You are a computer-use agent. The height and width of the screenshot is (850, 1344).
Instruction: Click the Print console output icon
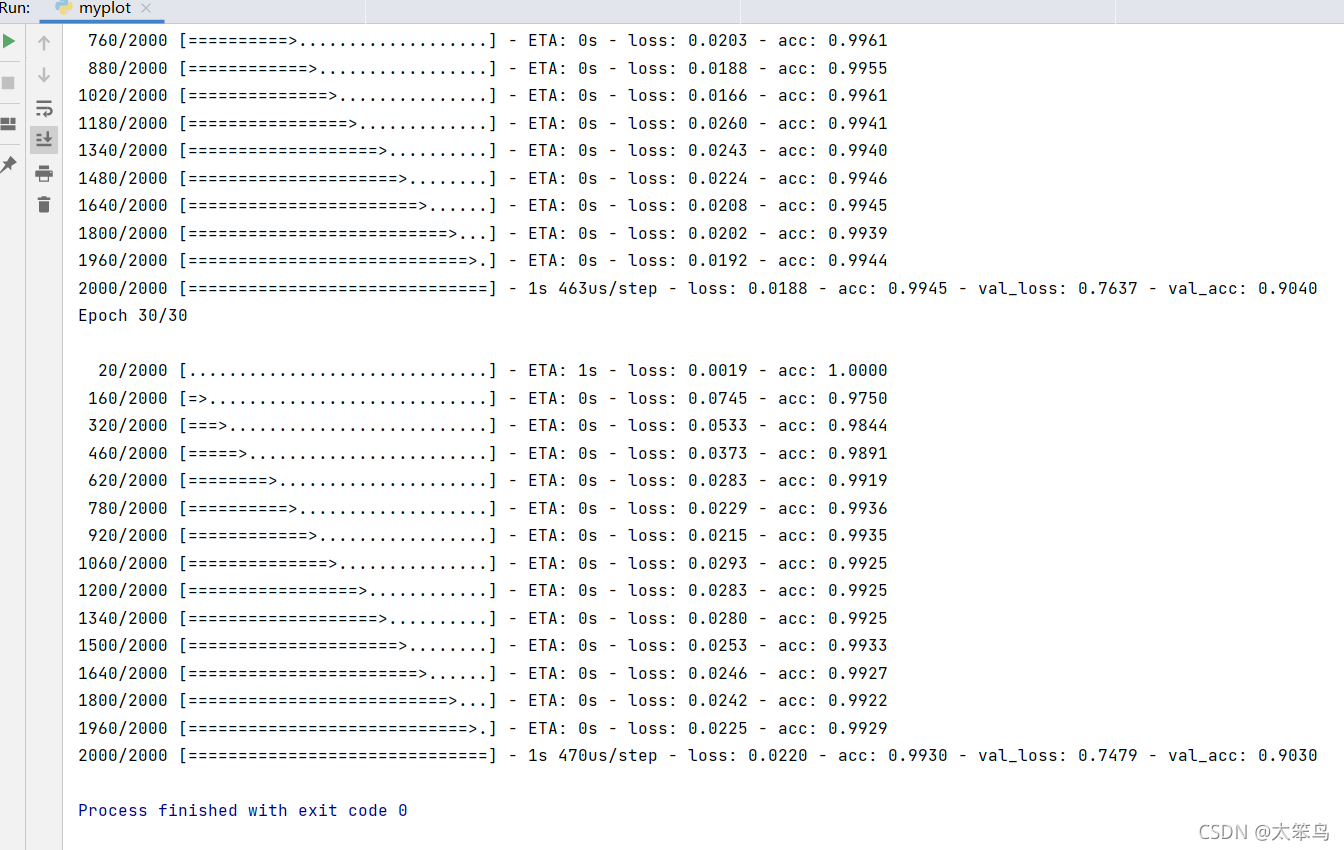pos(44,173)
